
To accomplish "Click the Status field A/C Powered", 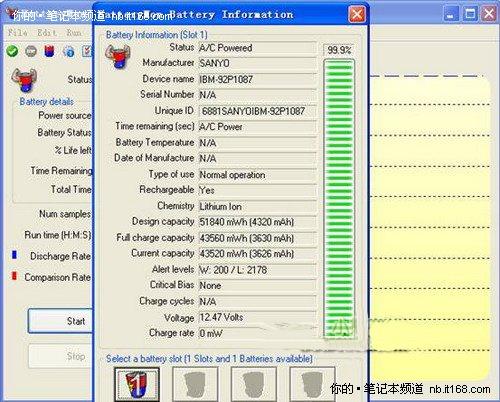I will (x=257, y=48).
